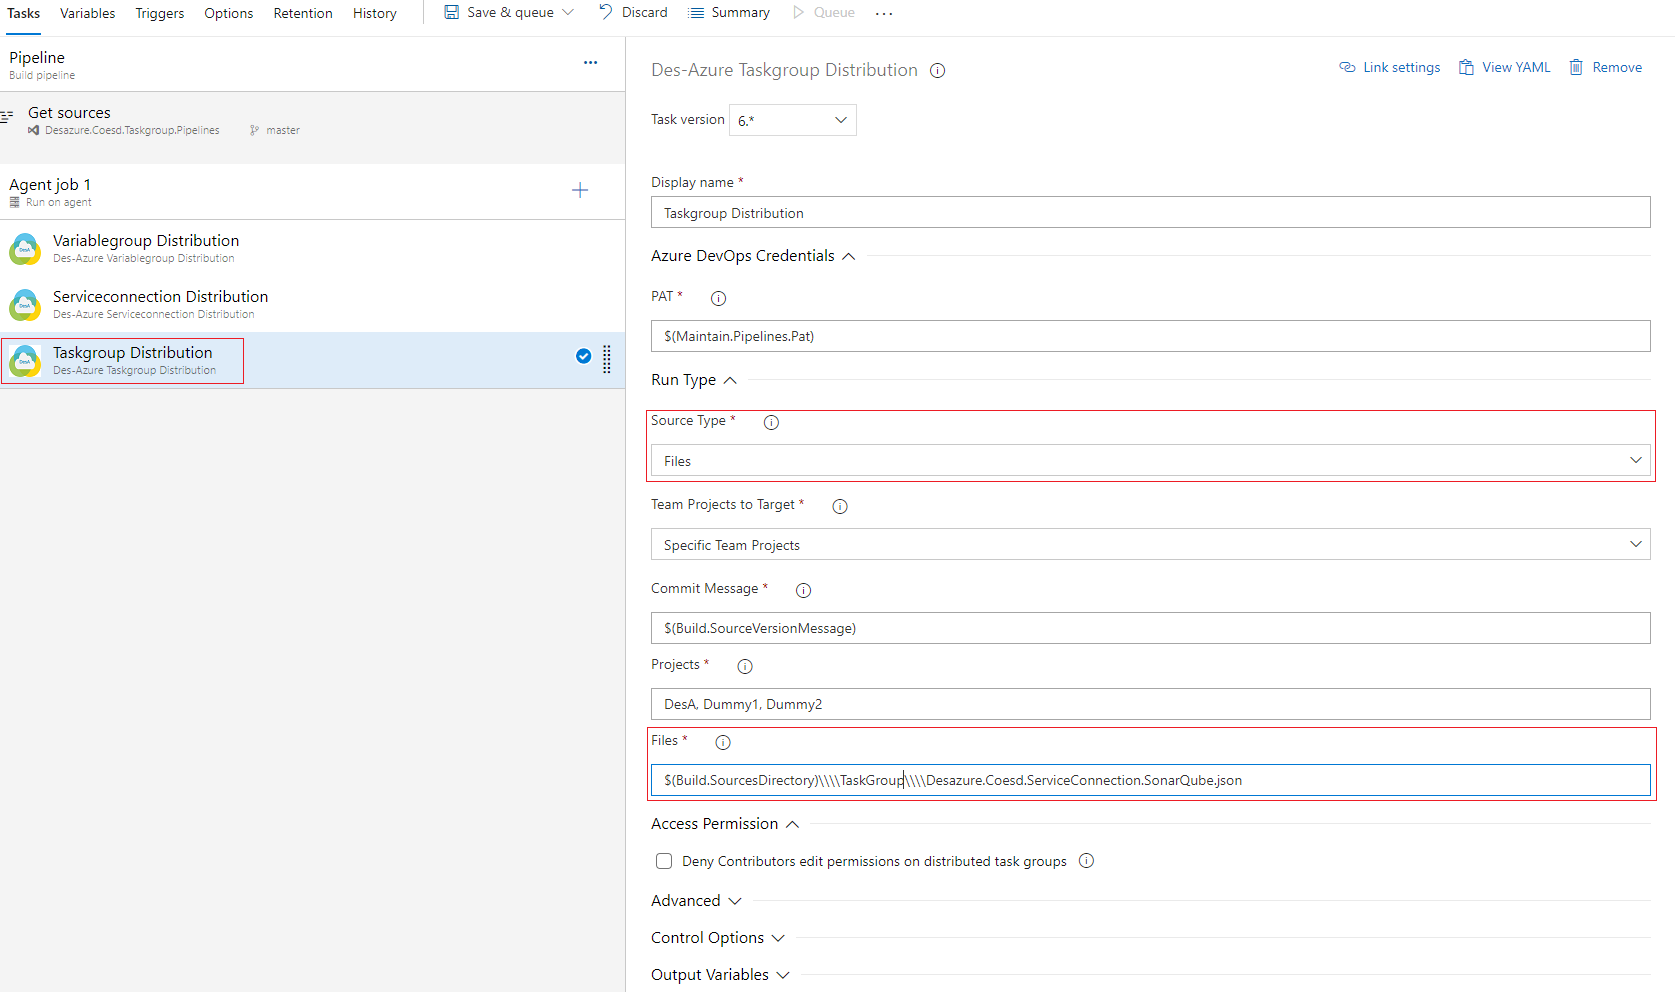Screen dimensions: 1675x992
Task: Open the Team Projects to Target dropdown
Action: click(1150, 545)
